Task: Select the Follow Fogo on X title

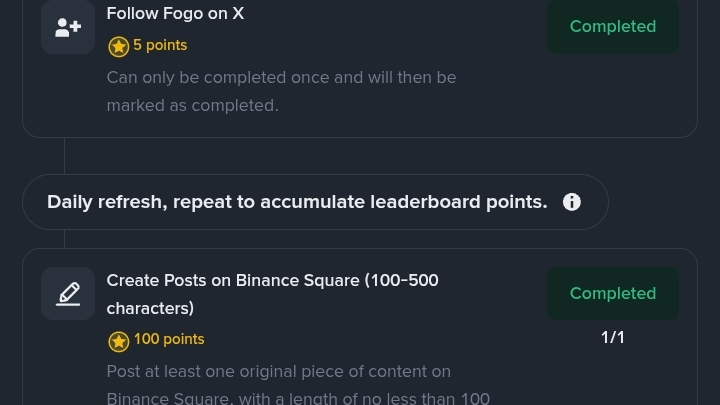Action: 175,14
